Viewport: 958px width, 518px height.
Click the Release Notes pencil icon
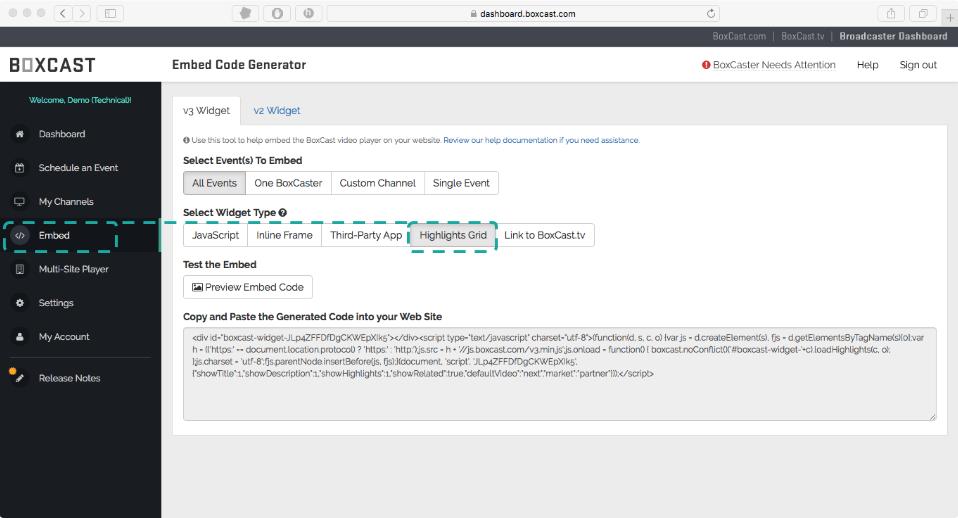18,378
